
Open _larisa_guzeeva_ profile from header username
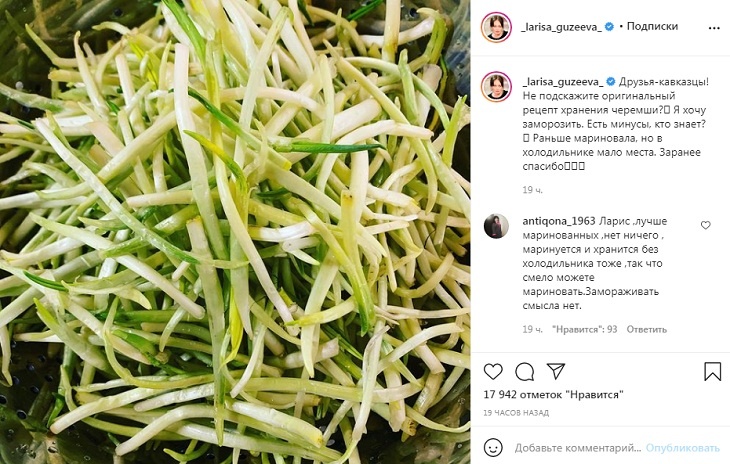562,27
